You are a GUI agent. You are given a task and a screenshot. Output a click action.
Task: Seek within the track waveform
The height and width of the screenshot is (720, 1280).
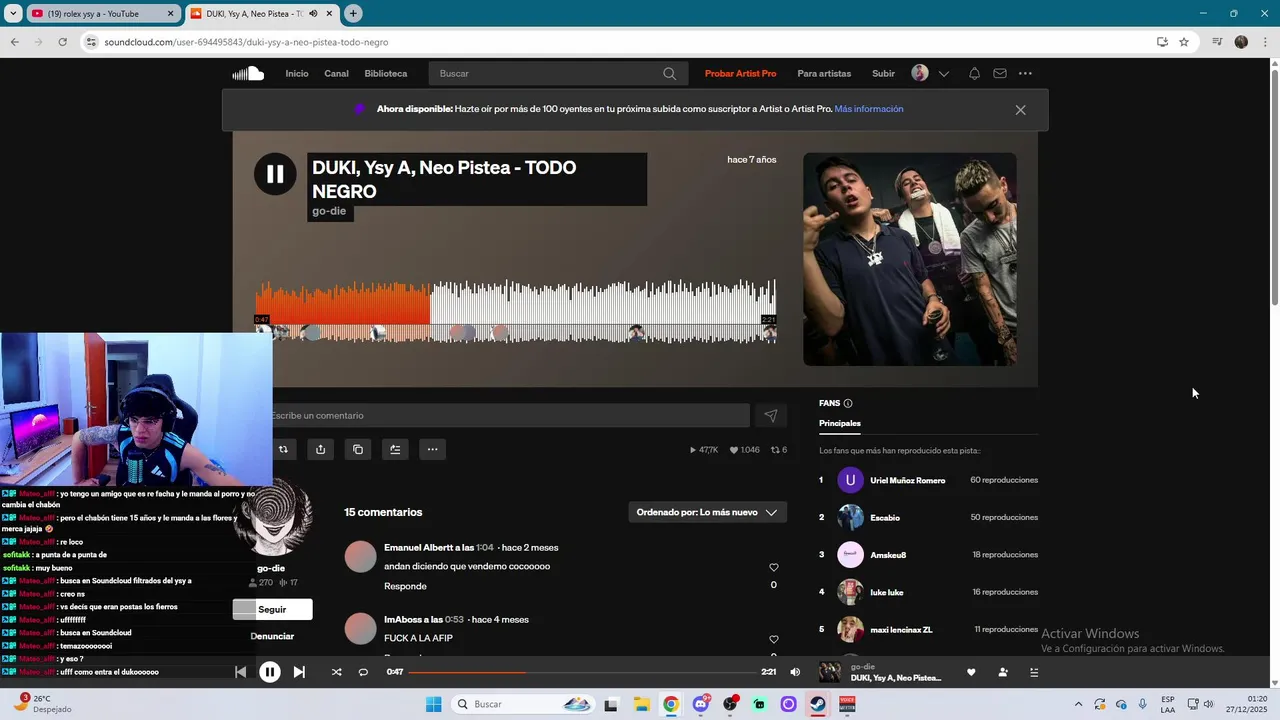pos(515,311)
